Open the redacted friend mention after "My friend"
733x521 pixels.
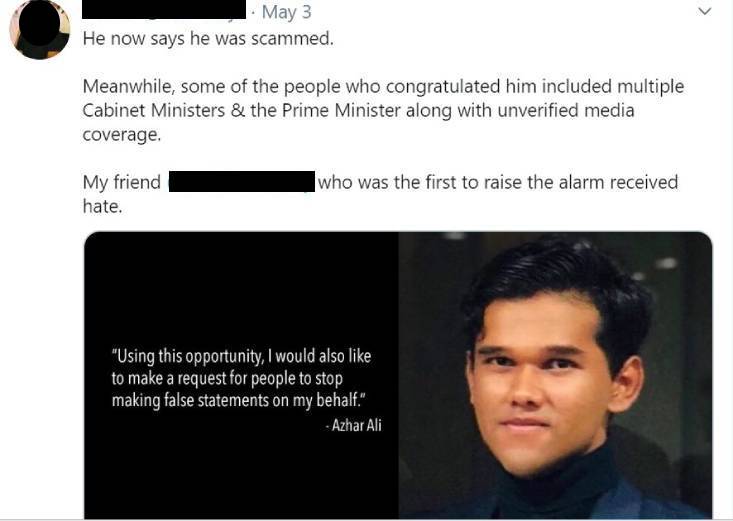click(241, 182)
